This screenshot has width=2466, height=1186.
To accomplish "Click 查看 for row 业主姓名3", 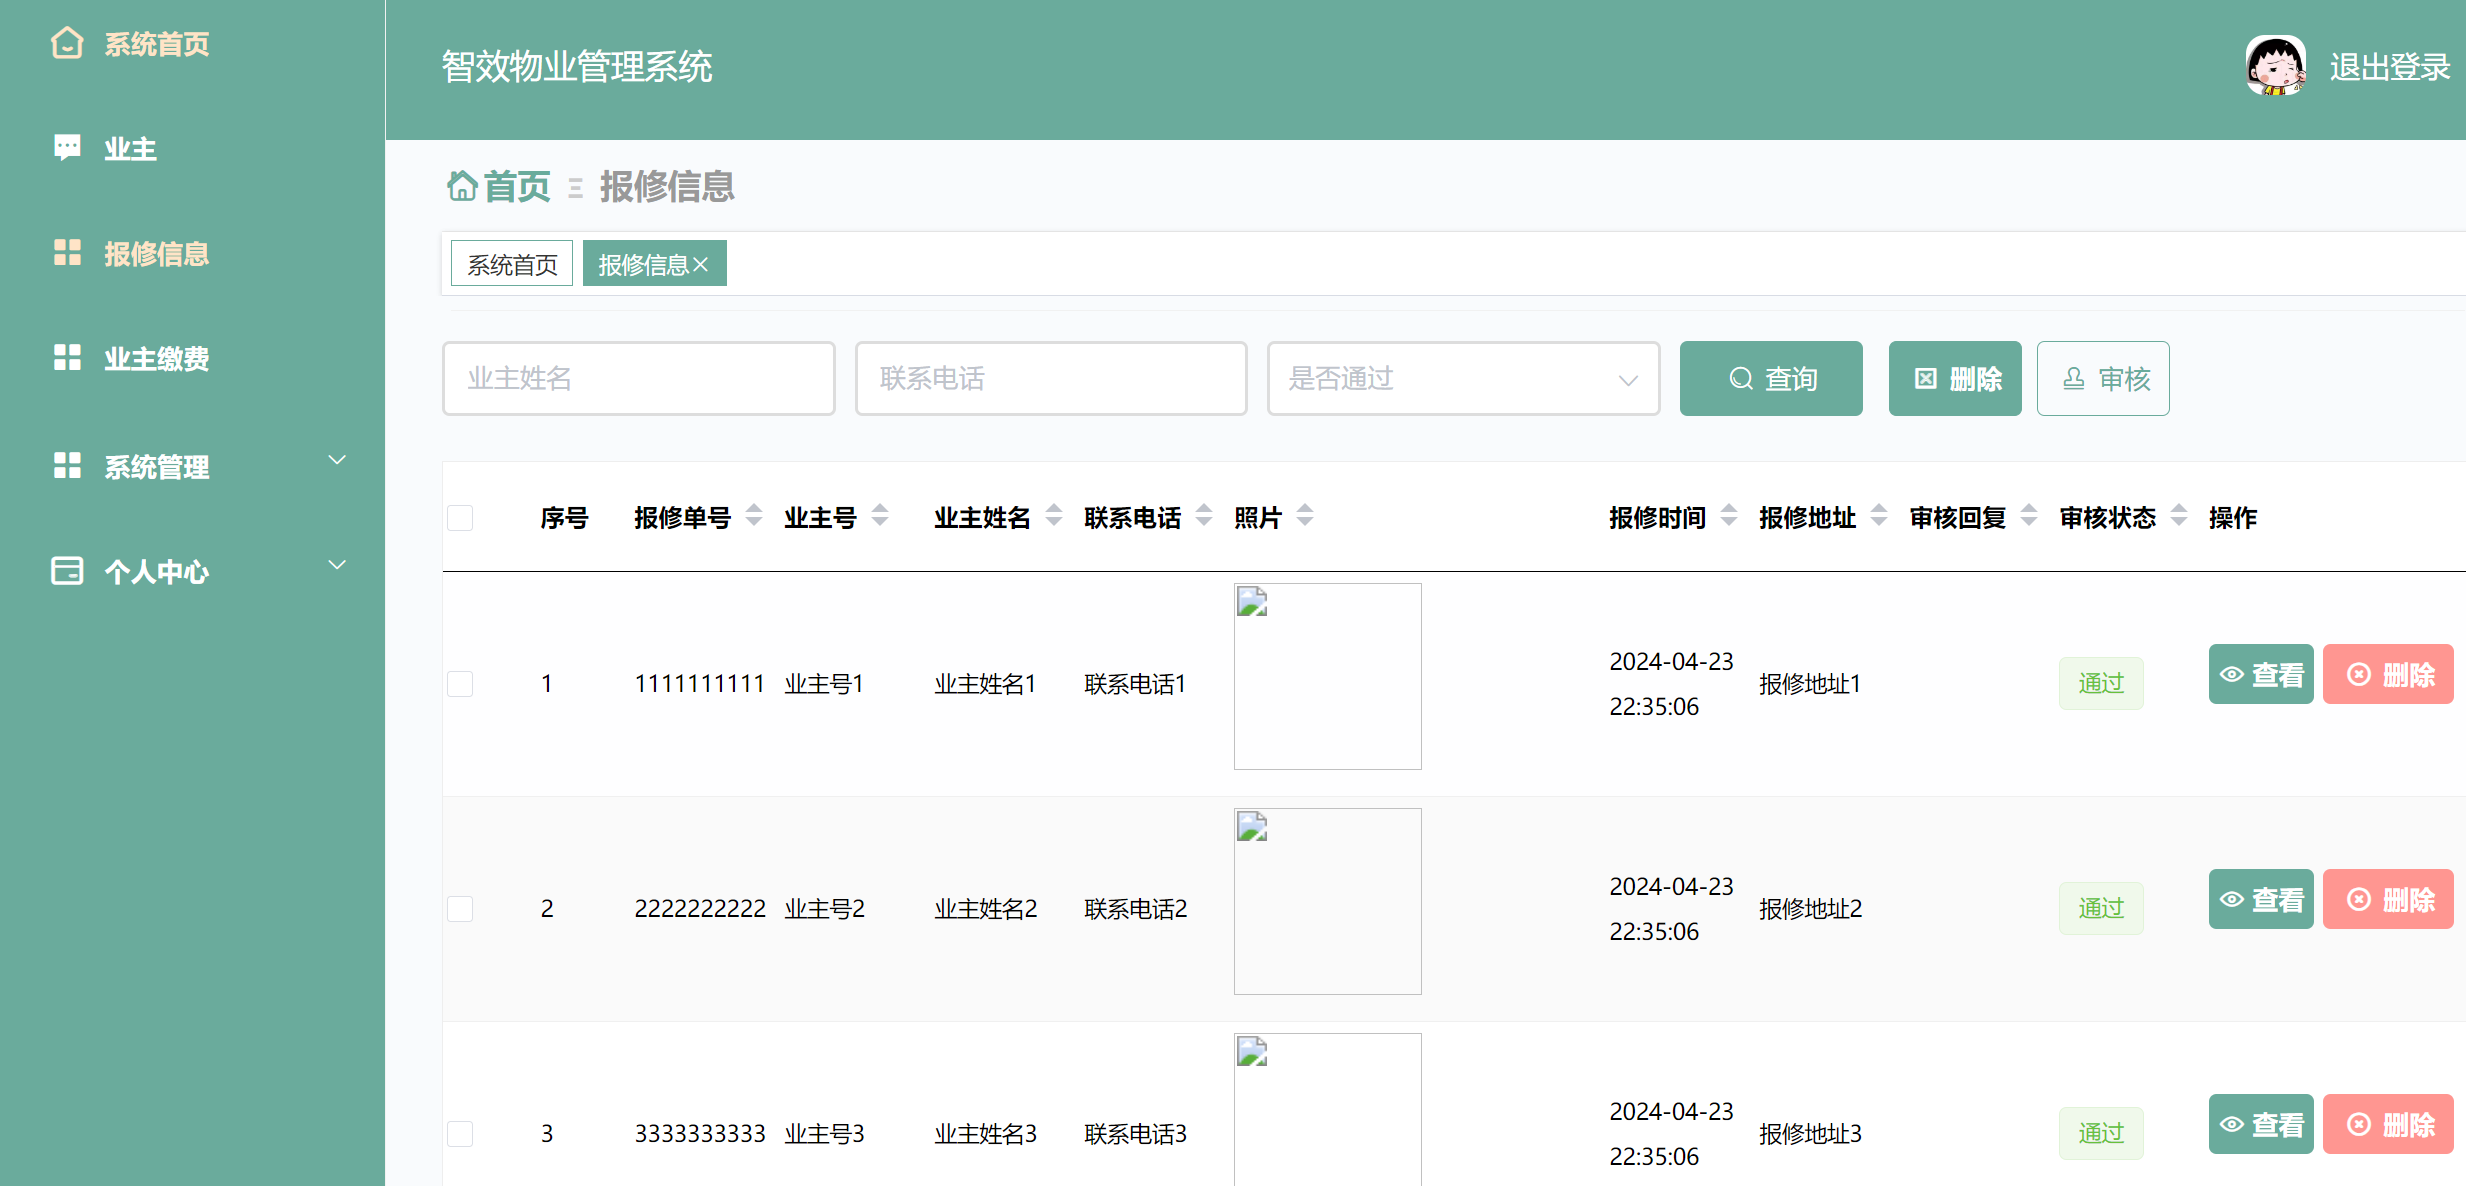I will (x=2261, y=1125).
